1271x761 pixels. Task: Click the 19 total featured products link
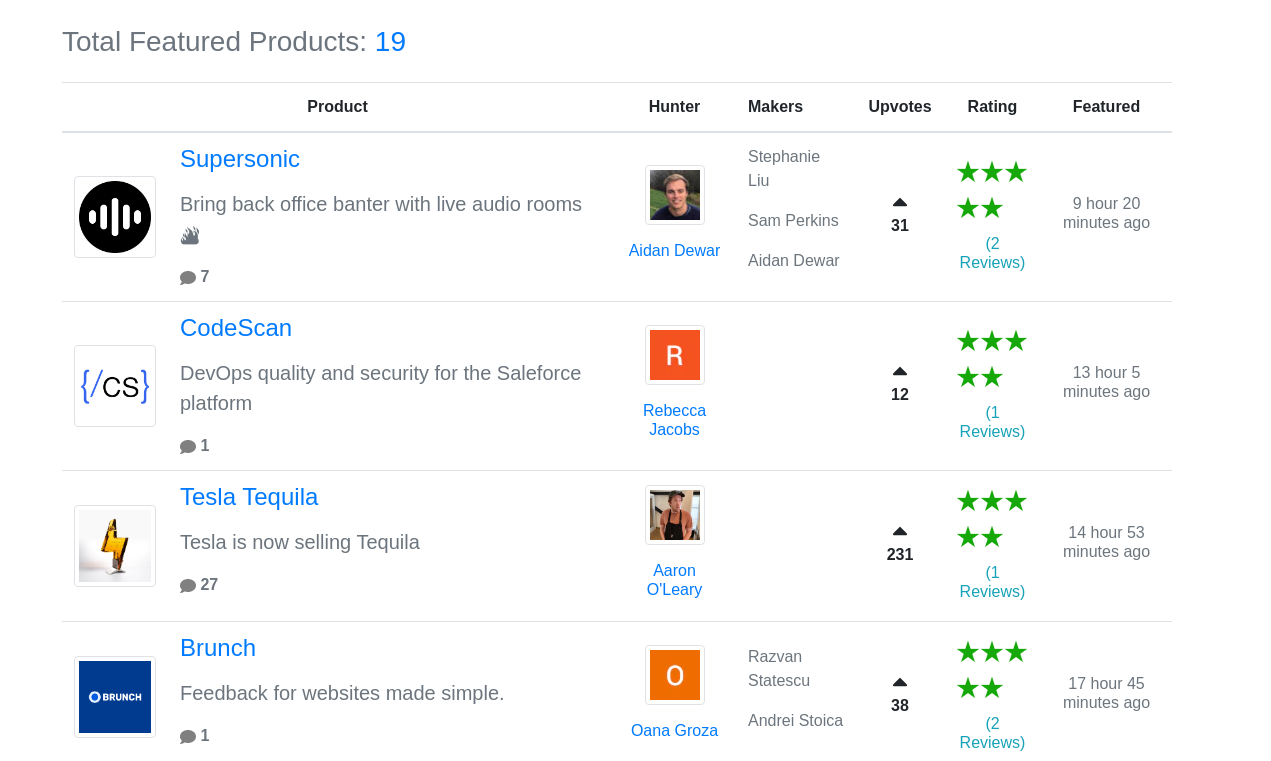[390, 41]
